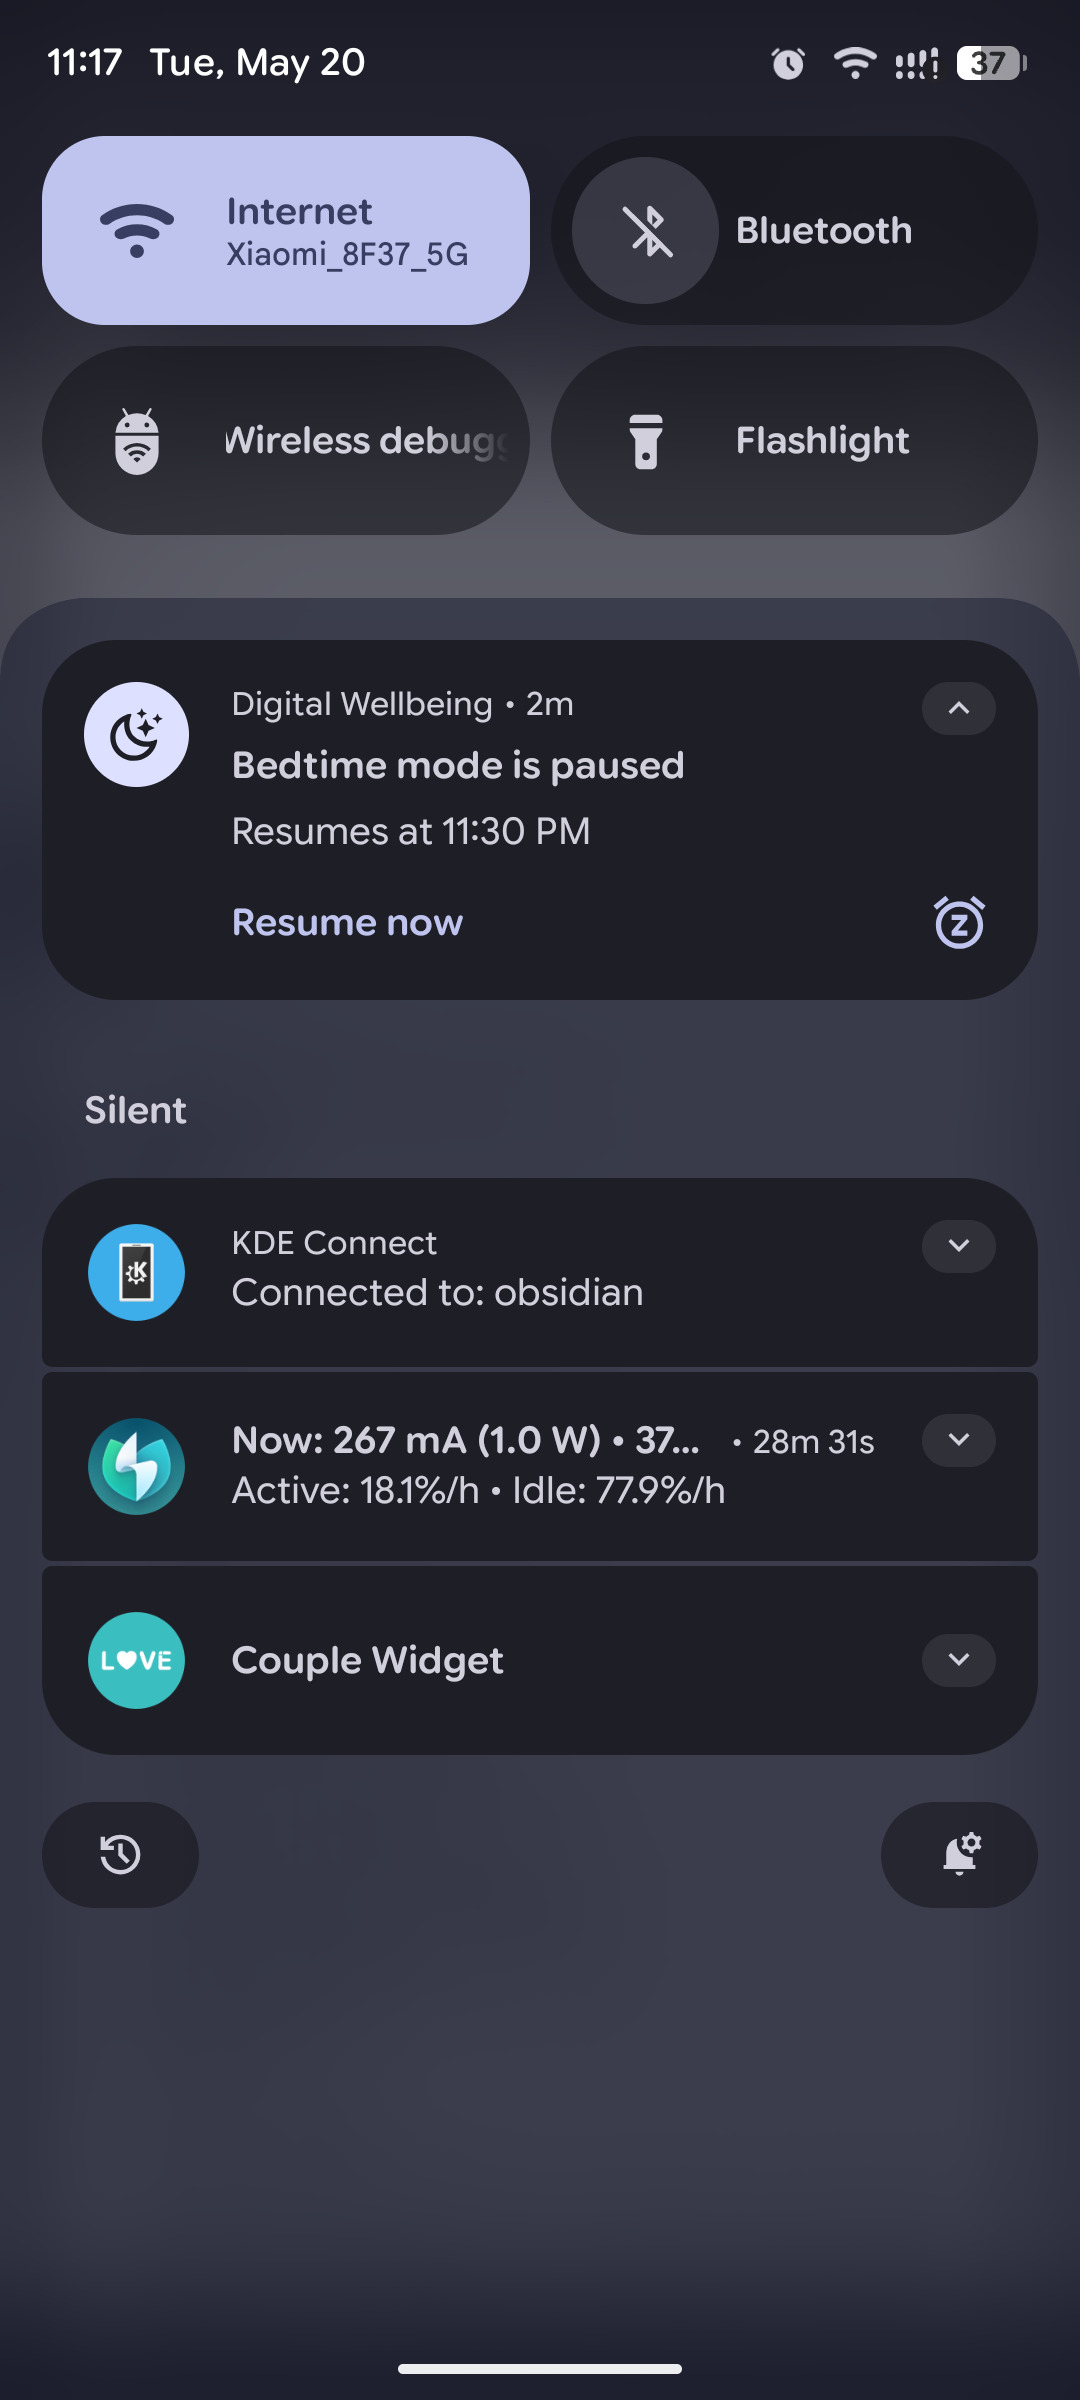Toggle the Flashlight tile
The width and height of the screenshot is (1080, 2400).
(794, 440)
